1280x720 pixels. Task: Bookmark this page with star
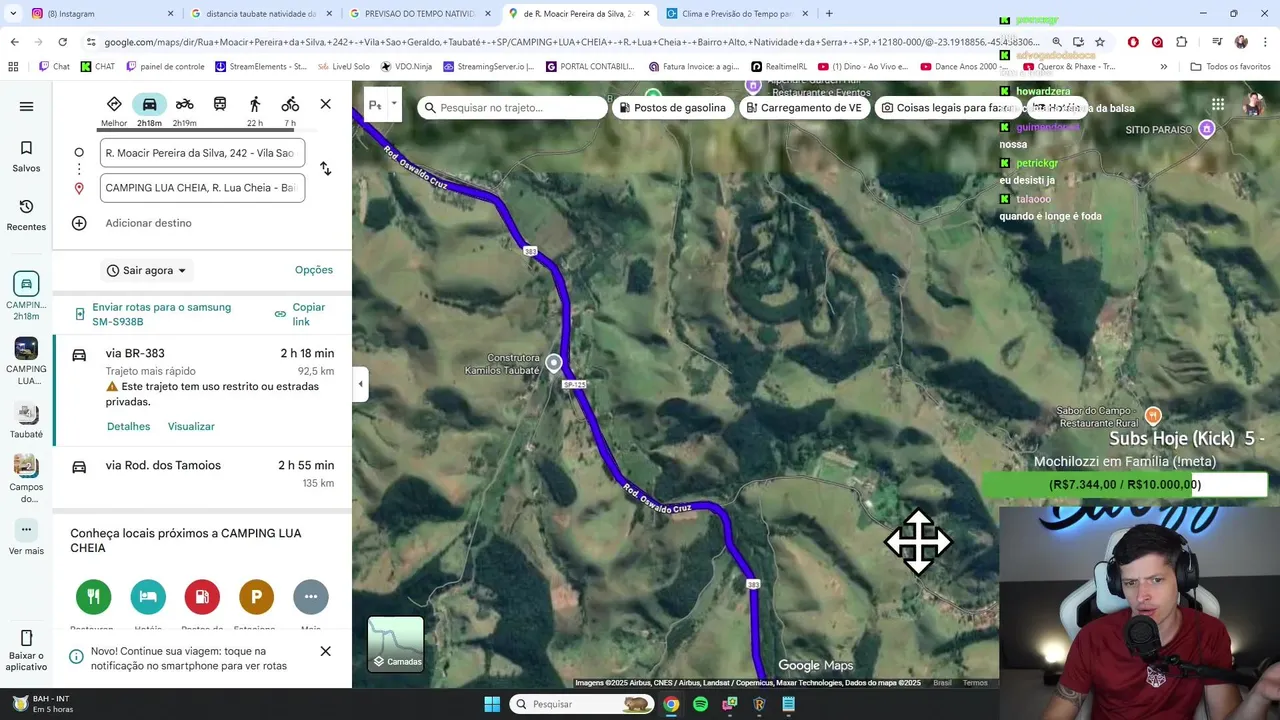1100,42
